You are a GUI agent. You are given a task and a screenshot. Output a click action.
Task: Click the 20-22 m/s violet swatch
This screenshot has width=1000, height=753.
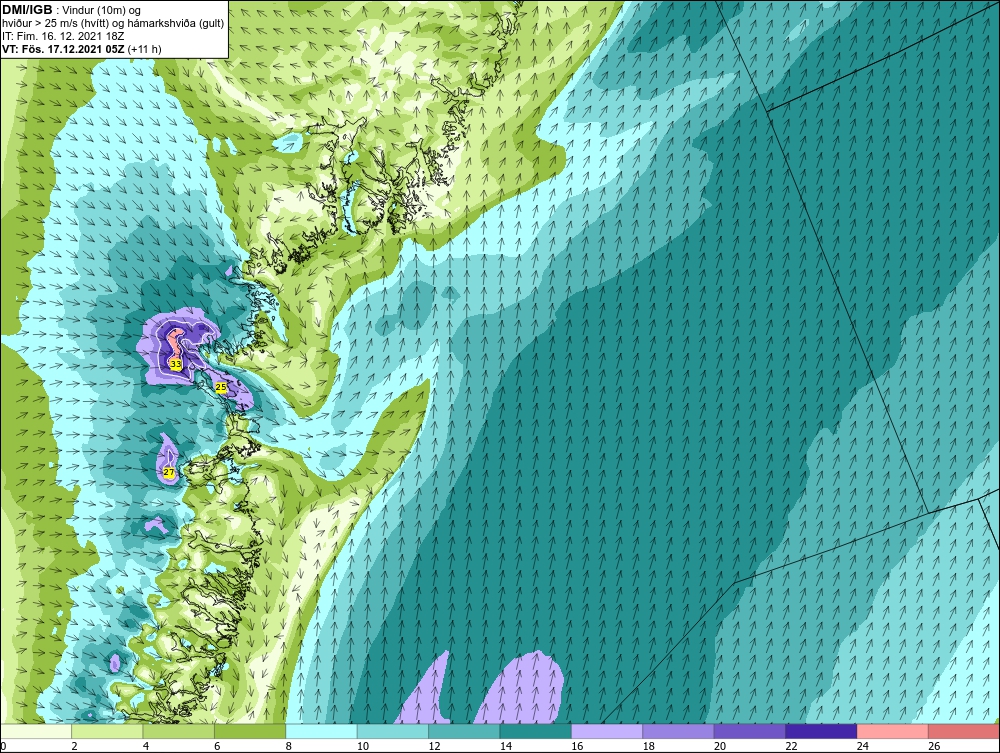coord(751,731)
